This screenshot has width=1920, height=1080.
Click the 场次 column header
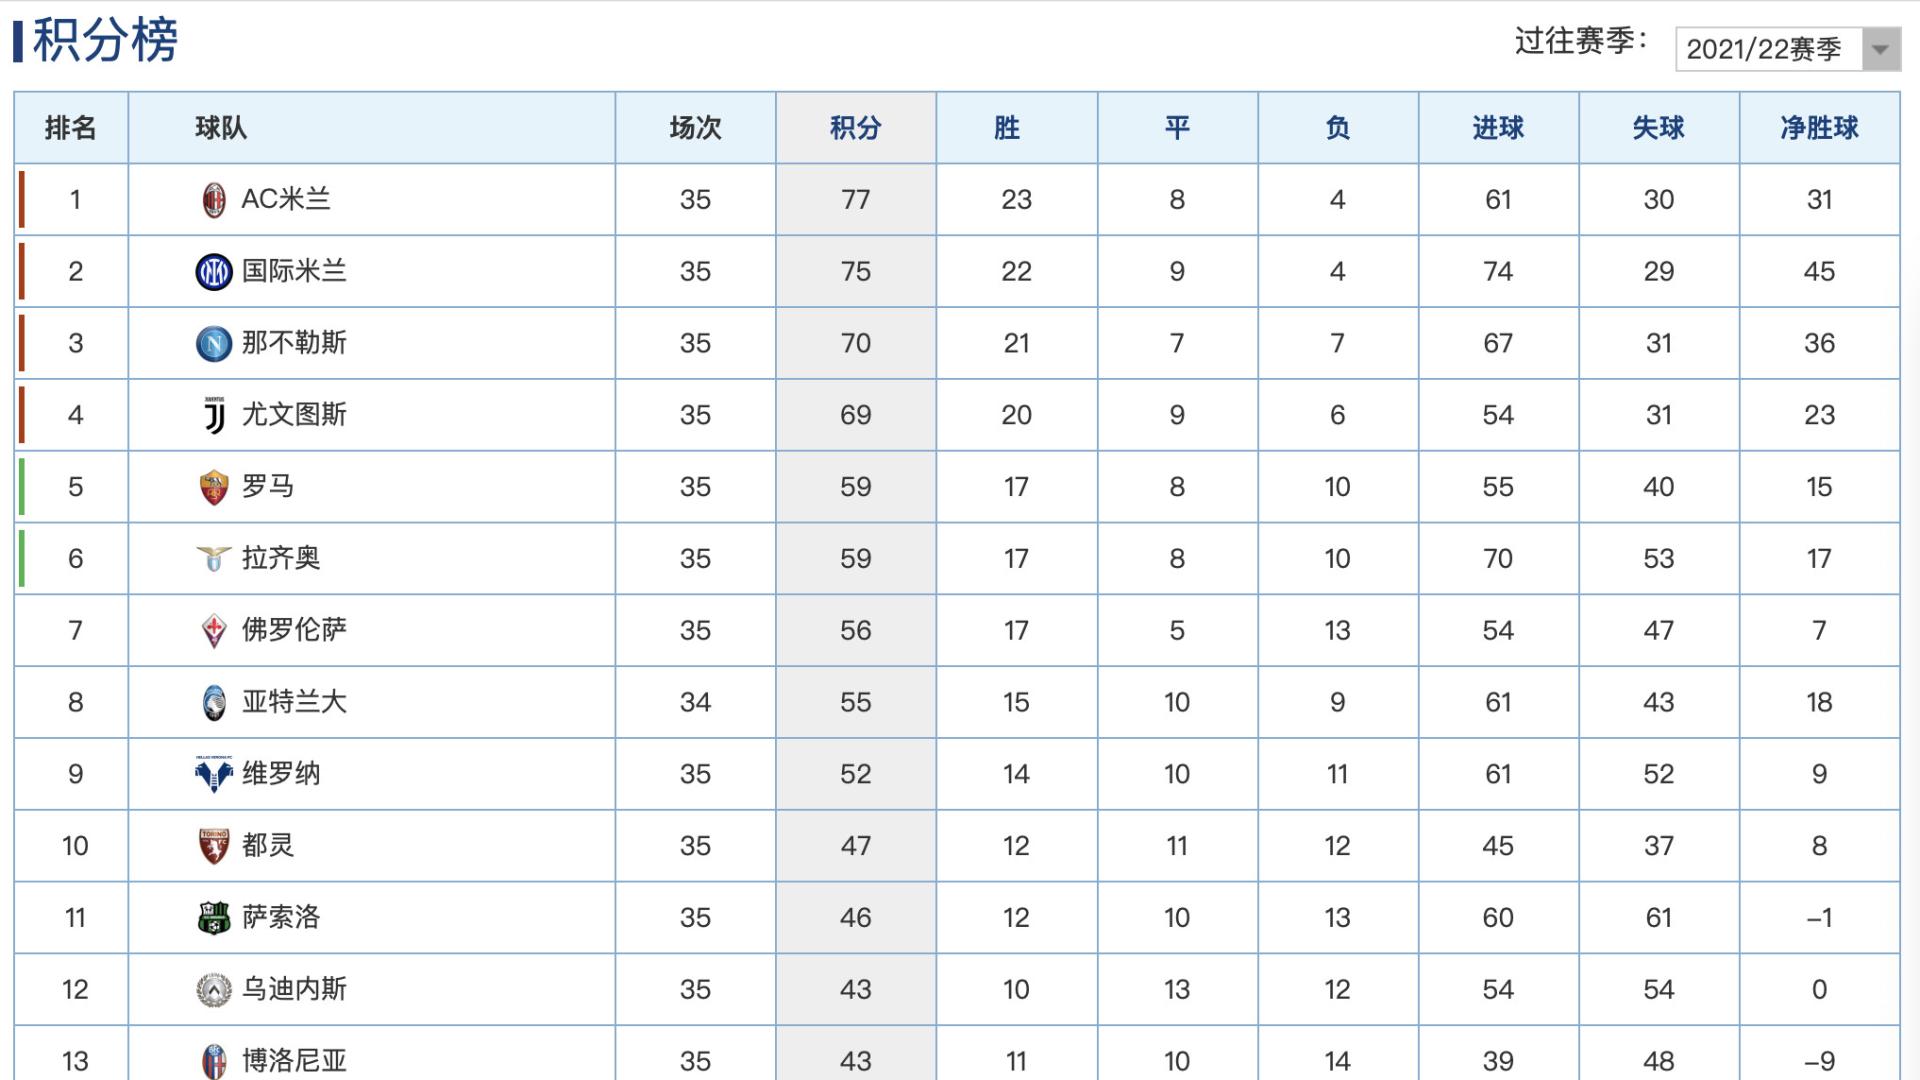[x=695, y=128]
